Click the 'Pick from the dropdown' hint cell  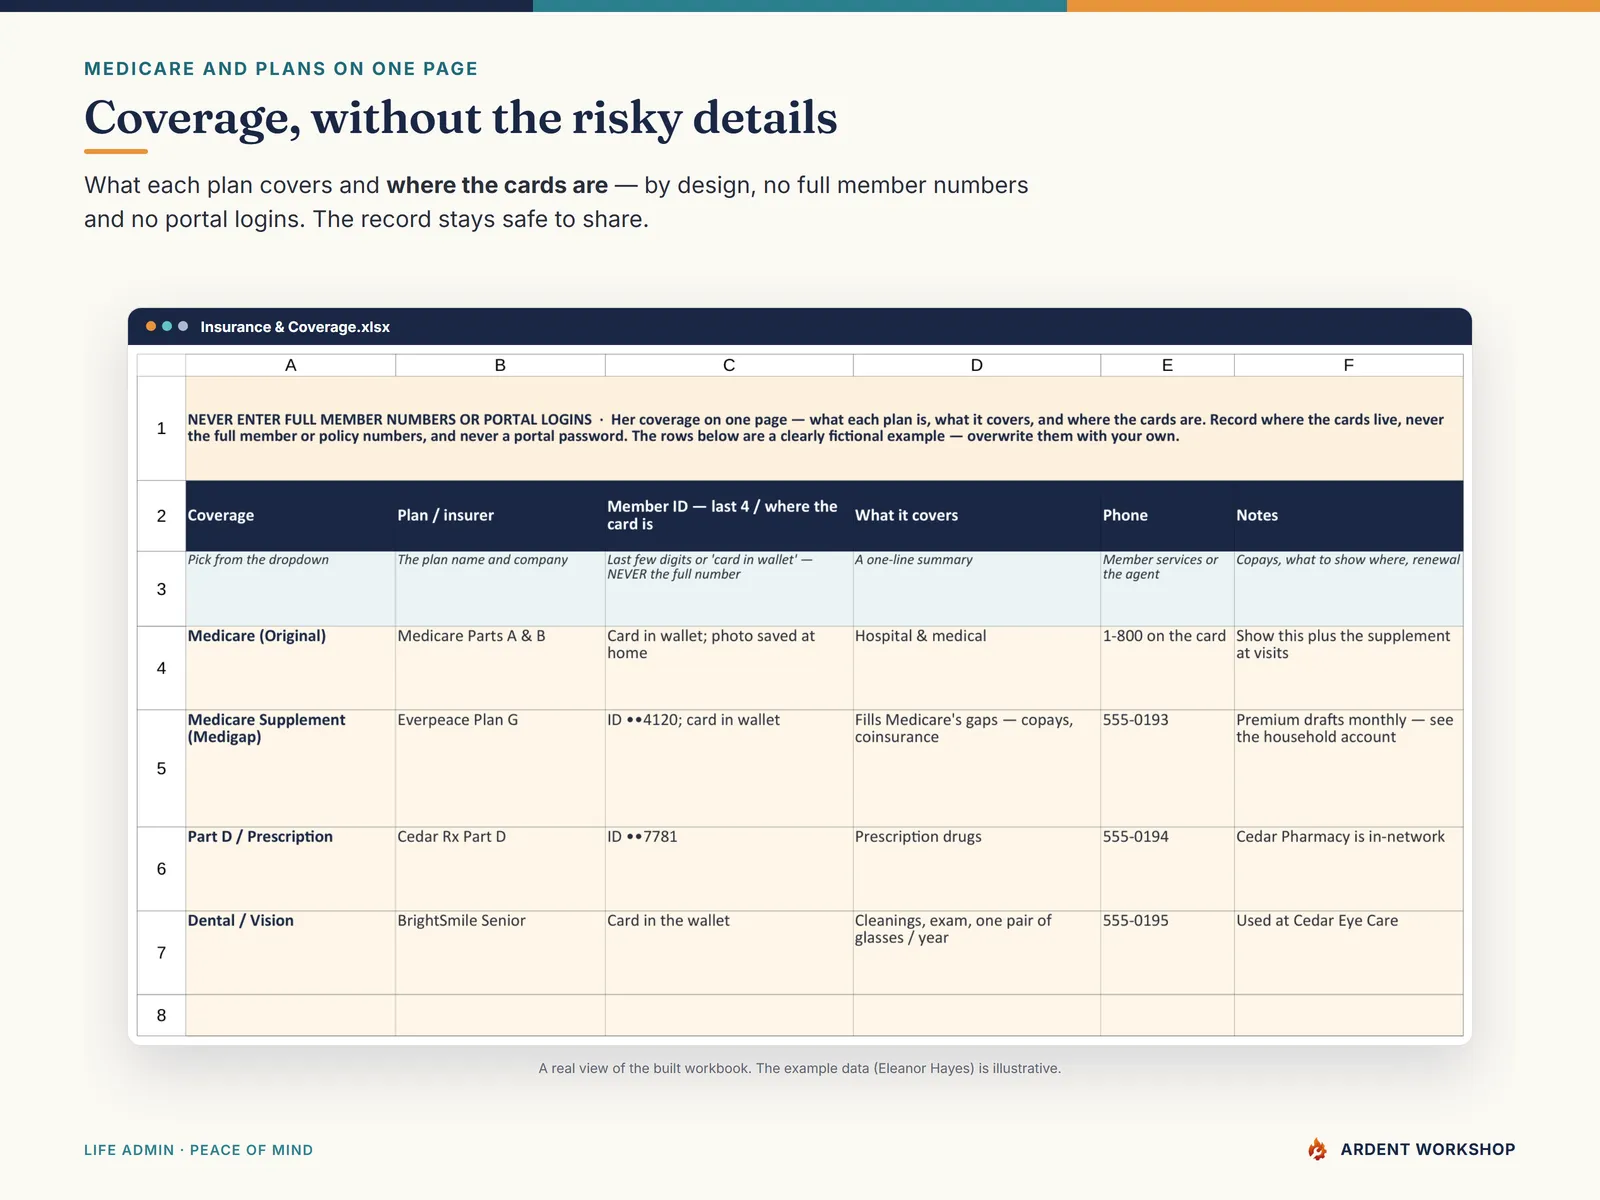pyautogui.click(x=291, y=589)
